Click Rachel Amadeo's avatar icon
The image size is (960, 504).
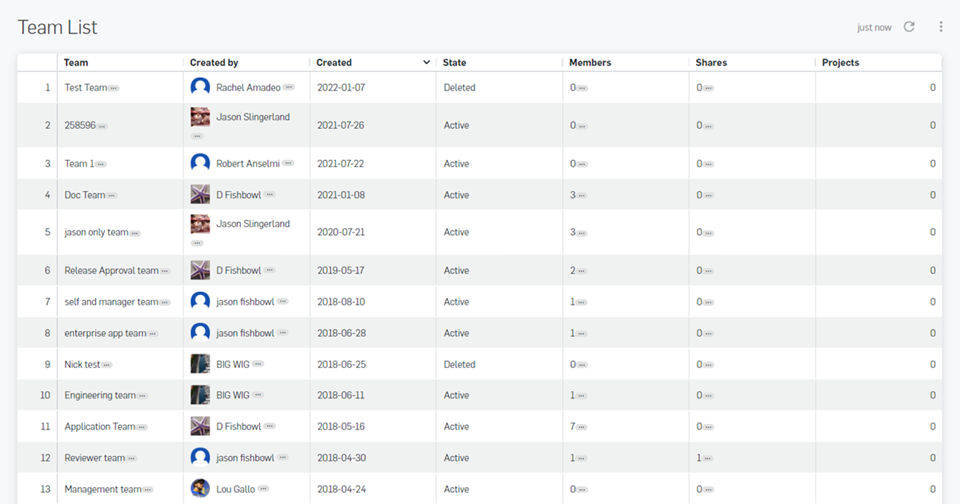click(x=200, y=87)
